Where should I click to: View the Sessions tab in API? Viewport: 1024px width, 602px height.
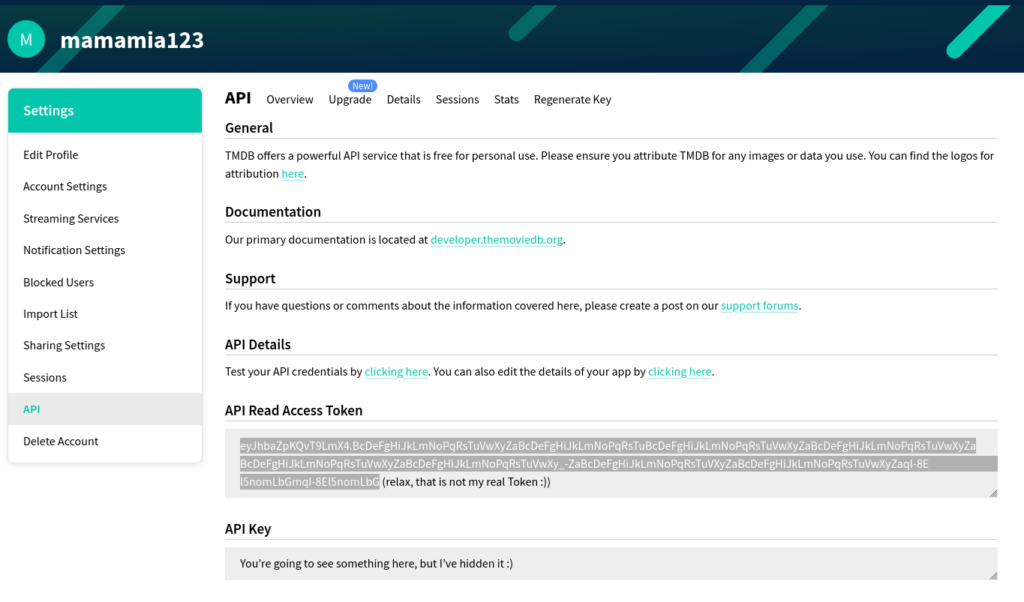pyautogui.click(x=457, y=99)
